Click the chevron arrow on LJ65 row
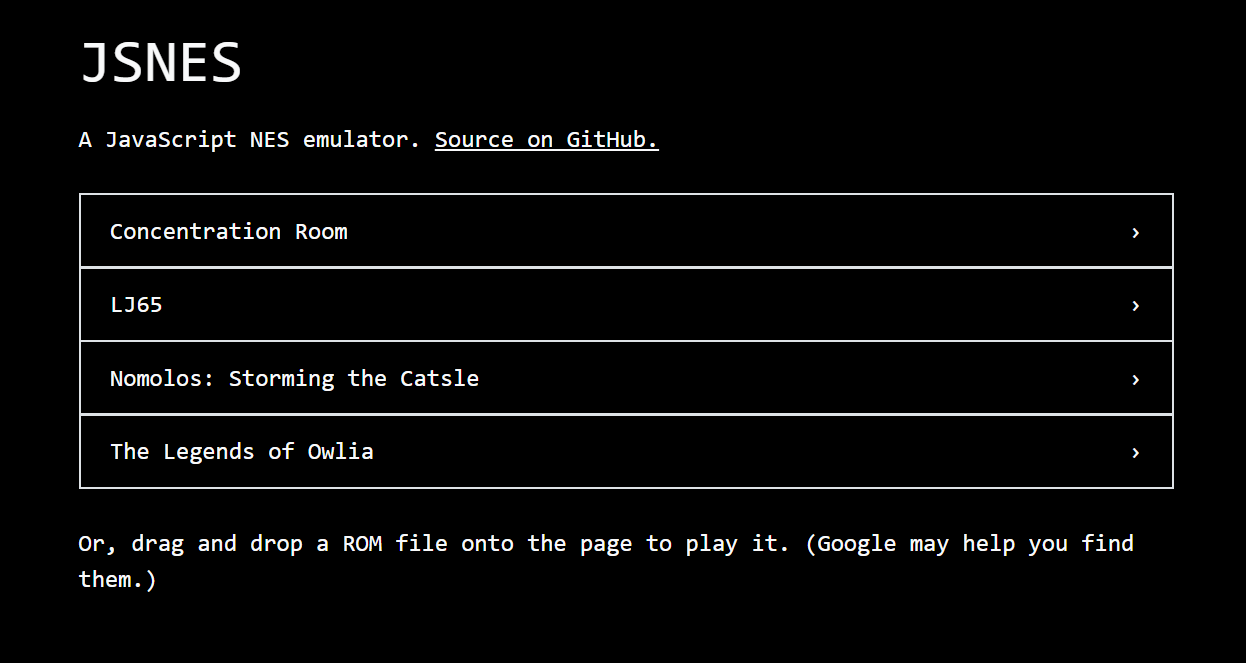1246x663 pixels. (1135, 305)
